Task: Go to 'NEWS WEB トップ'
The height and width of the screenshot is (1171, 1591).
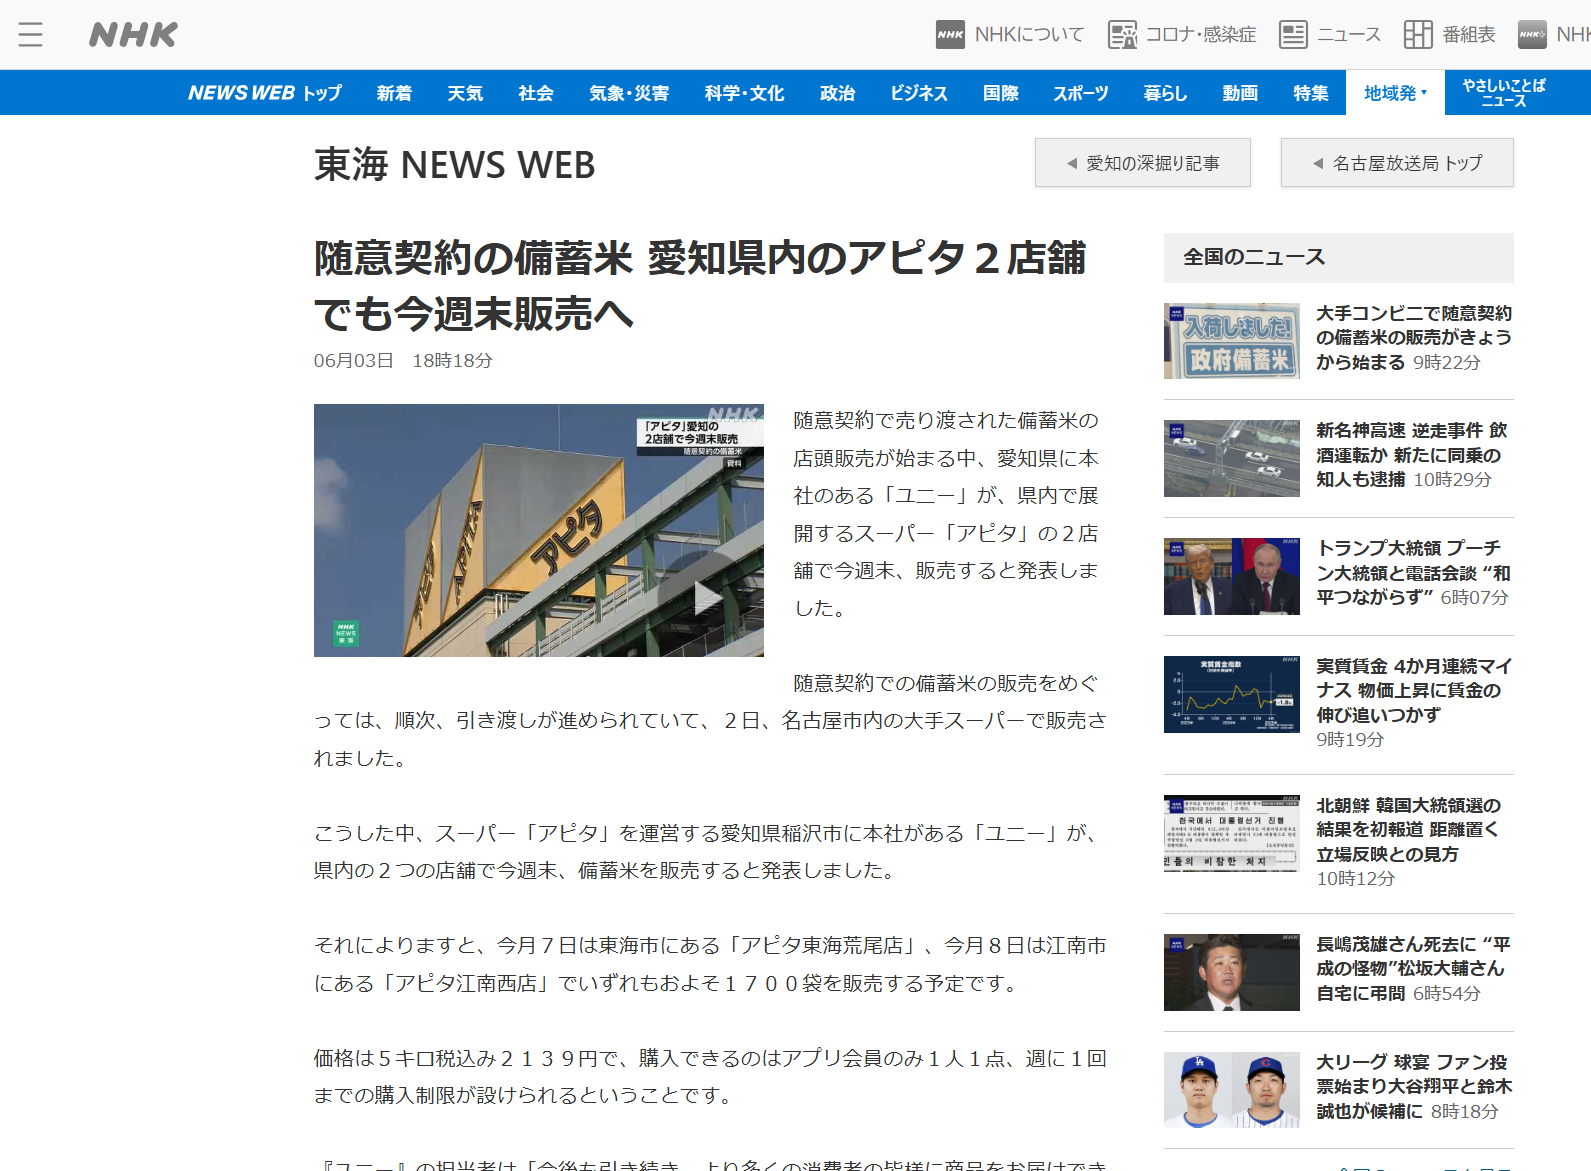Action: (265, 93)
